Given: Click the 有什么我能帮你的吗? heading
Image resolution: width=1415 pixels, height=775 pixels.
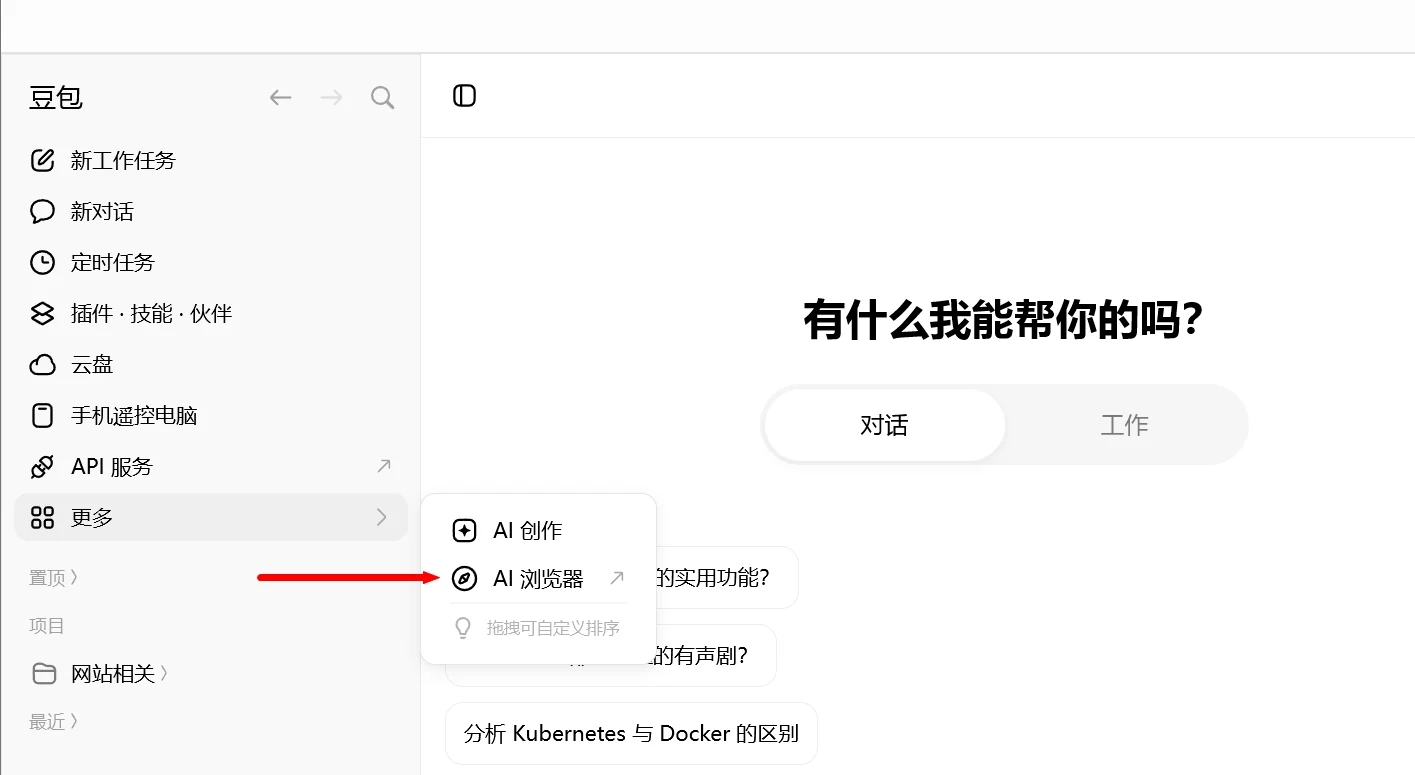Looking at the screenshot, I should [1003, 321].
